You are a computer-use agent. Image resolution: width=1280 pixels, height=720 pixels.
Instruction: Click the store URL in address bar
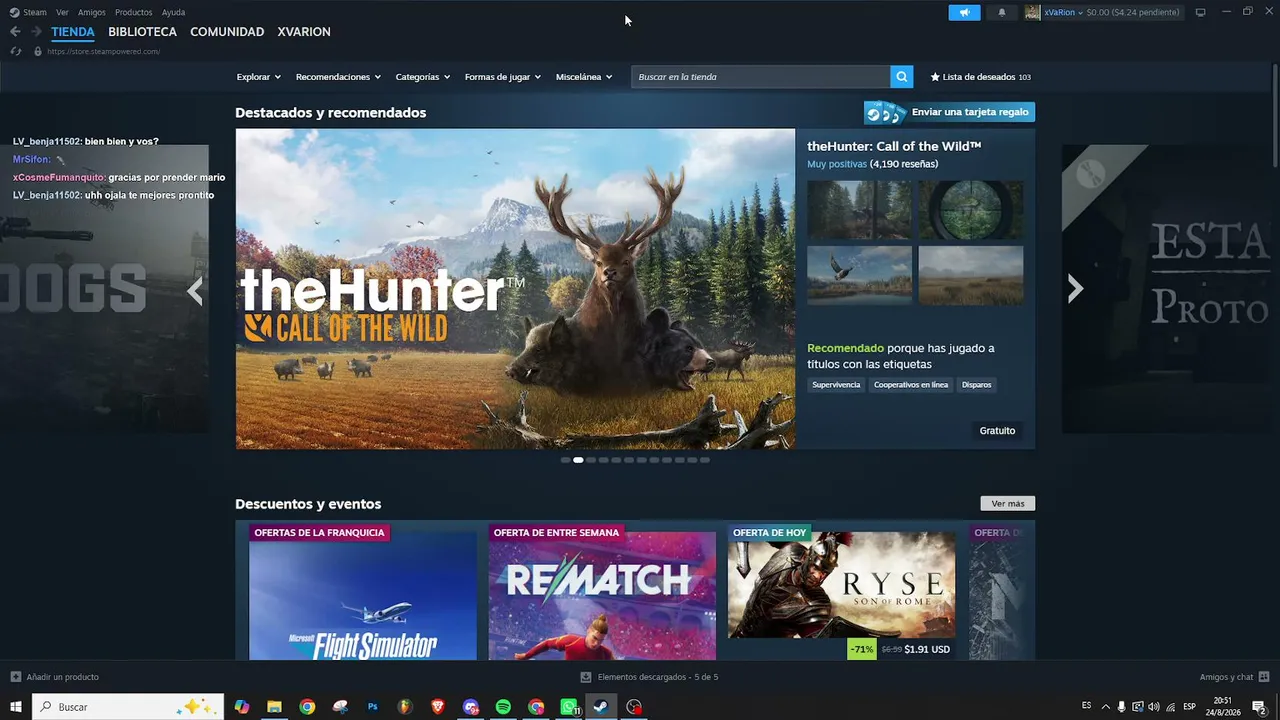[x=103, y=52]
